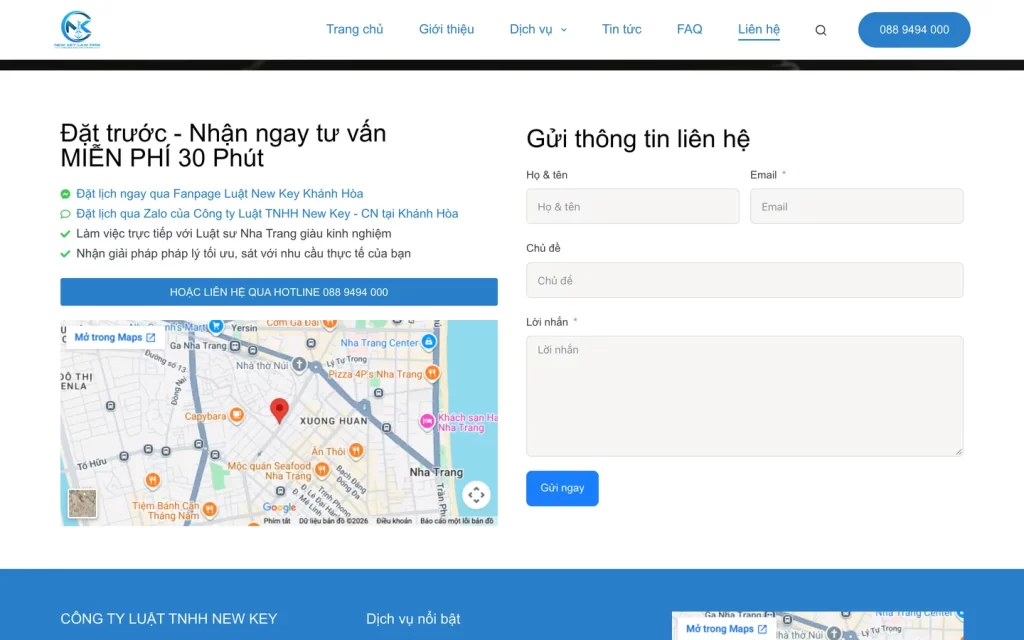
Task: Open the Dịch vụ menu item
Action: coord(531,29)
